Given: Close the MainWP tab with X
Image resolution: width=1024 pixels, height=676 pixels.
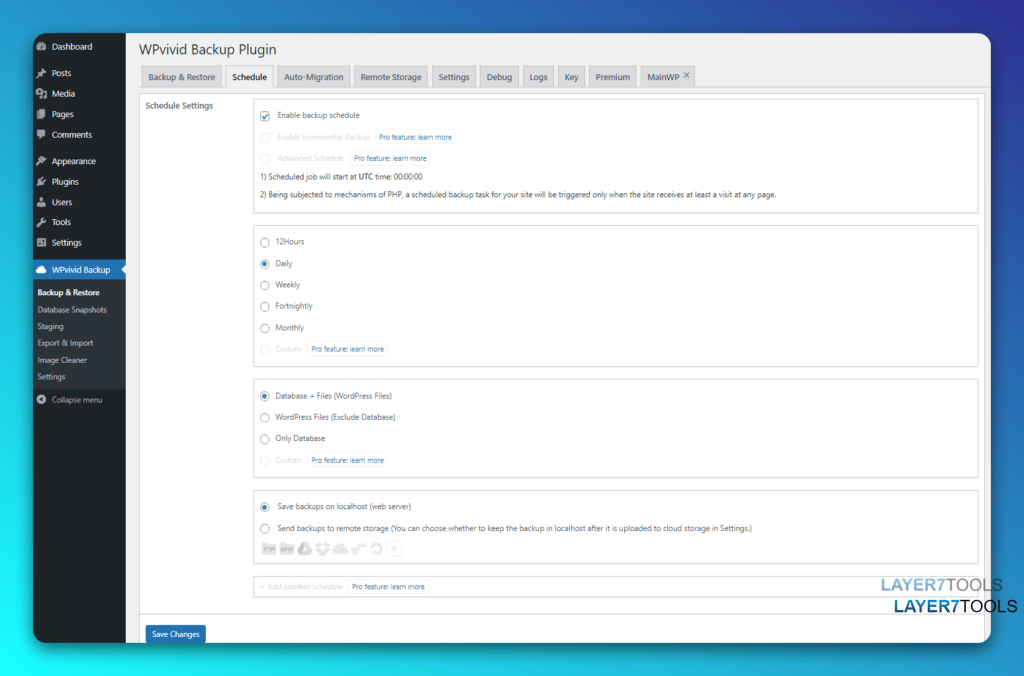Looking at the screenshot, I should (686, 75).
